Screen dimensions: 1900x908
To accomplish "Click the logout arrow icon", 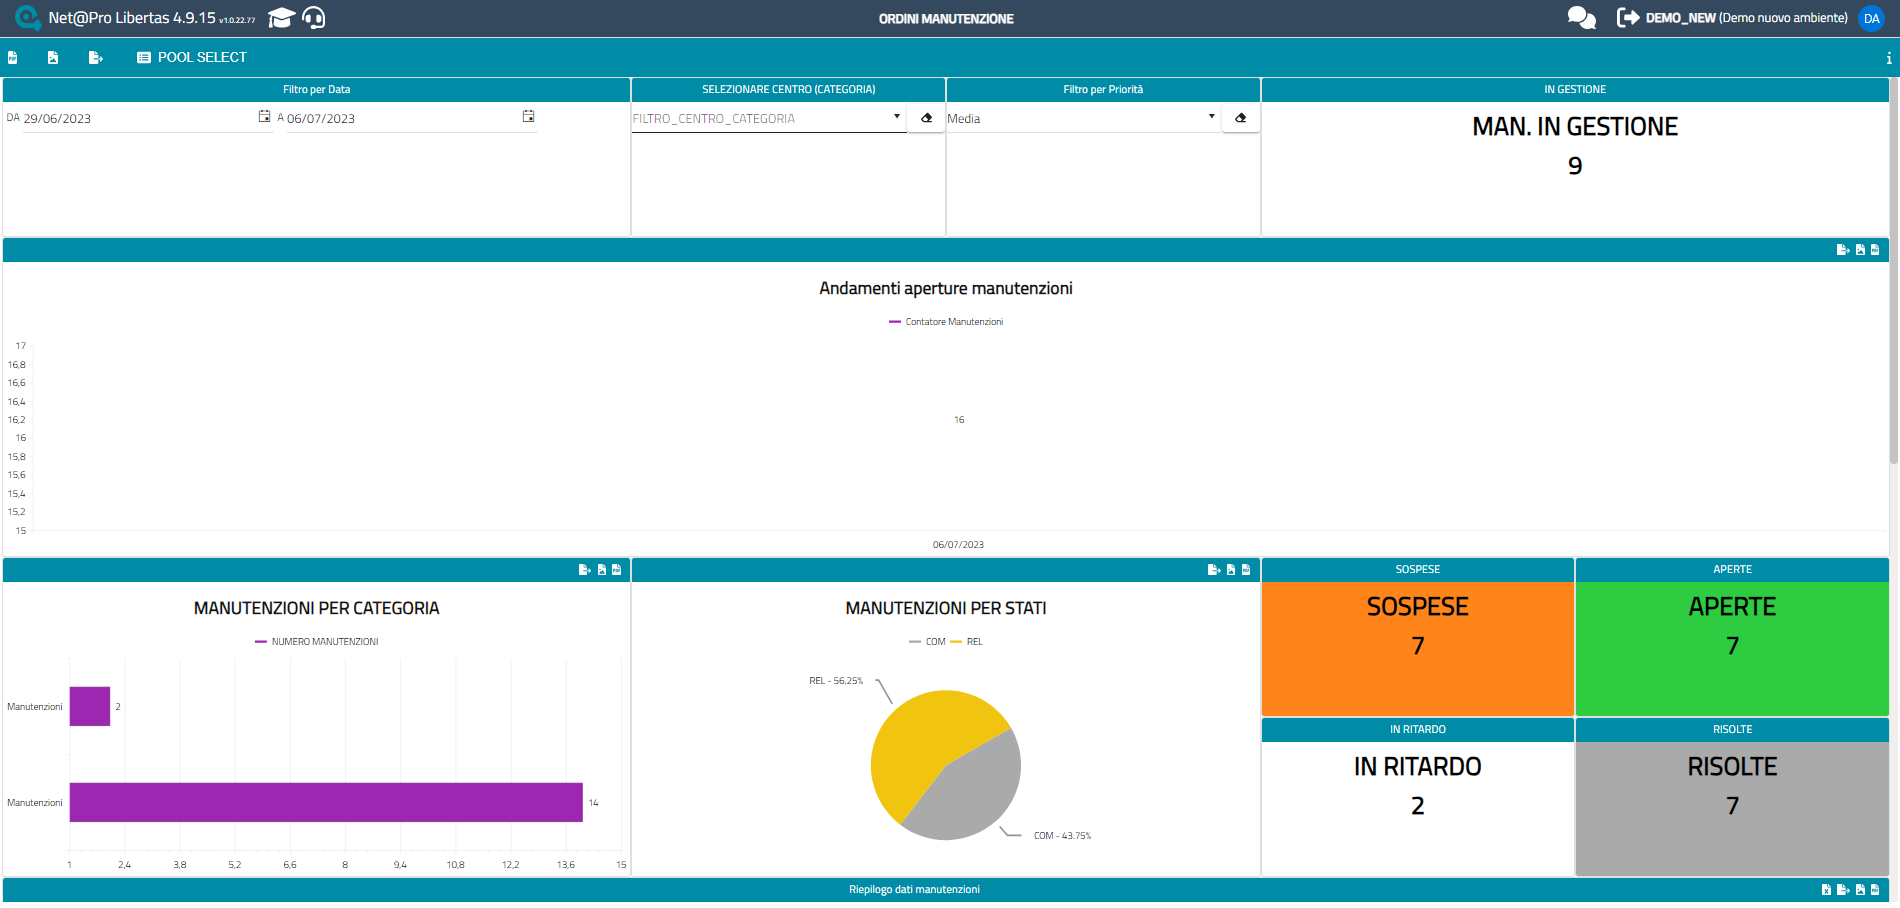I will click(1628, 18).
